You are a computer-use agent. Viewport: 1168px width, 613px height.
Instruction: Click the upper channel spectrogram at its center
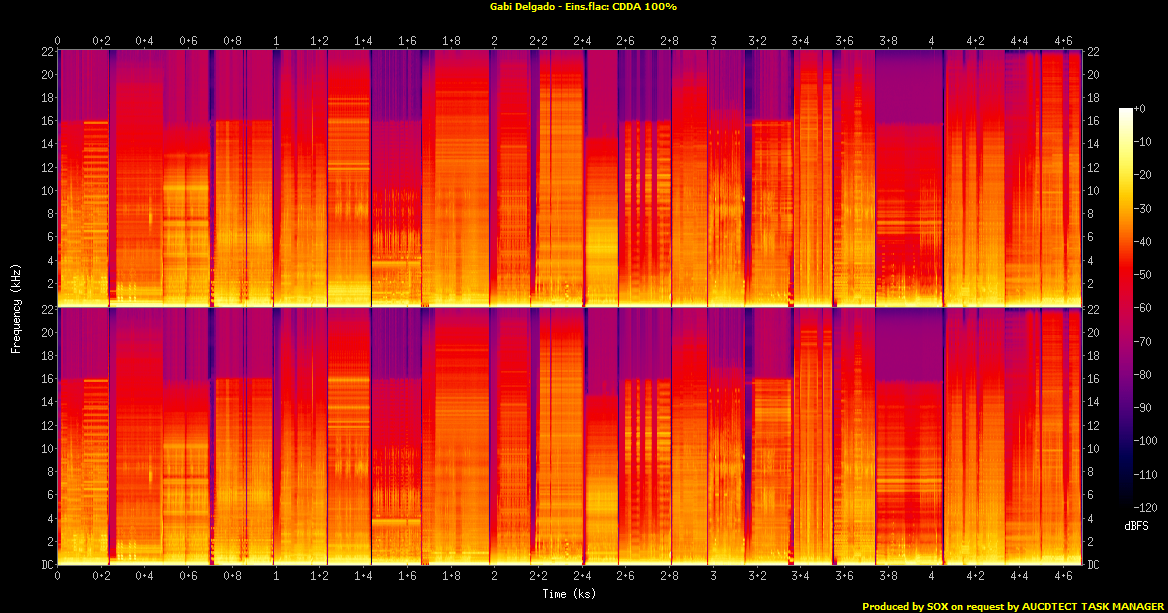click(x=570, y=177)
